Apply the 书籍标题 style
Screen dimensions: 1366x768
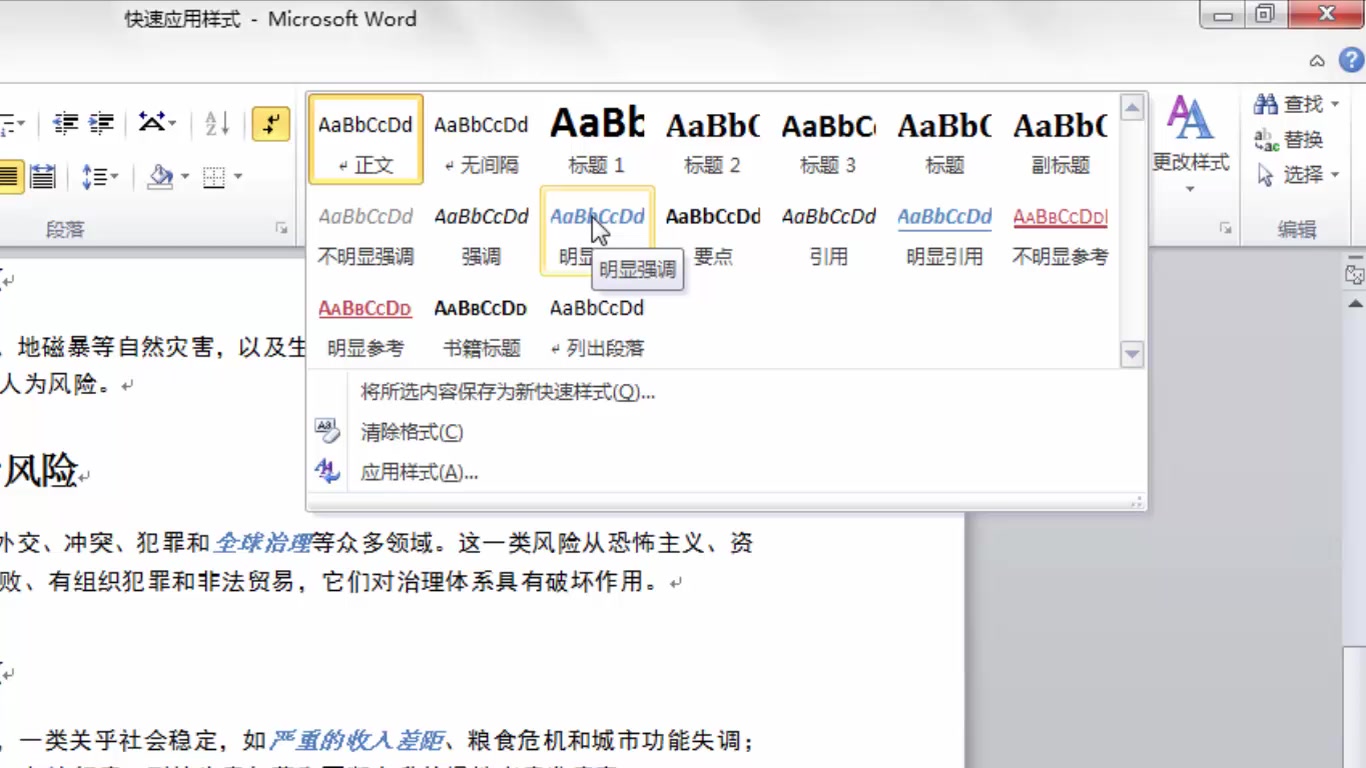pyautogui.click(x=481, y=324)
